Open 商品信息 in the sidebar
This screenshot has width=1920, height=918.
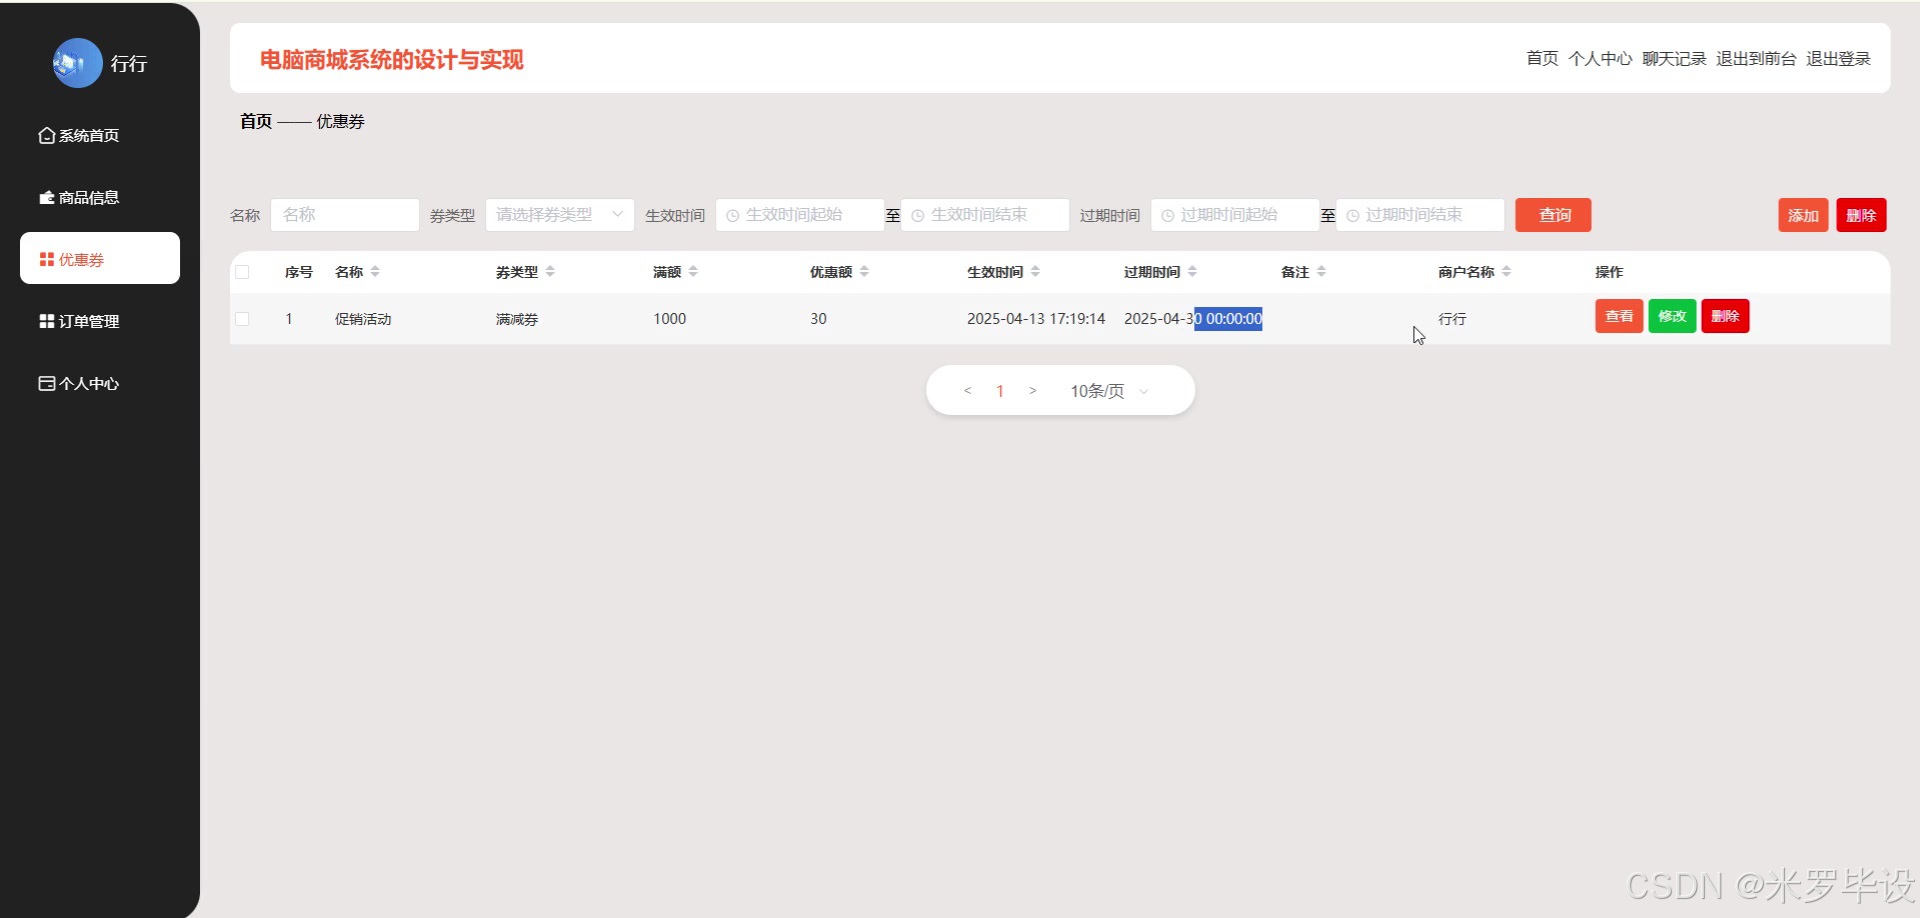[x=100, y=197]
